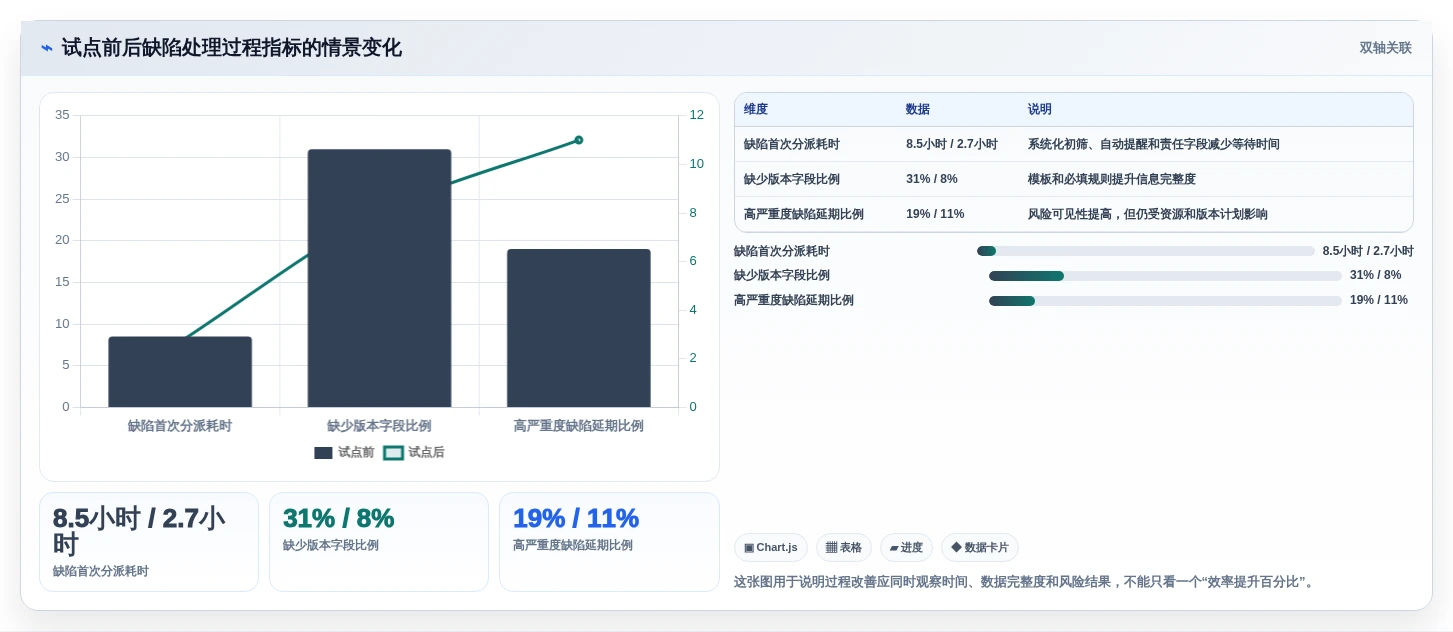Click the 缺少版本字段比例 progress bar
1453x632 pixels.
coord(1165,276)
